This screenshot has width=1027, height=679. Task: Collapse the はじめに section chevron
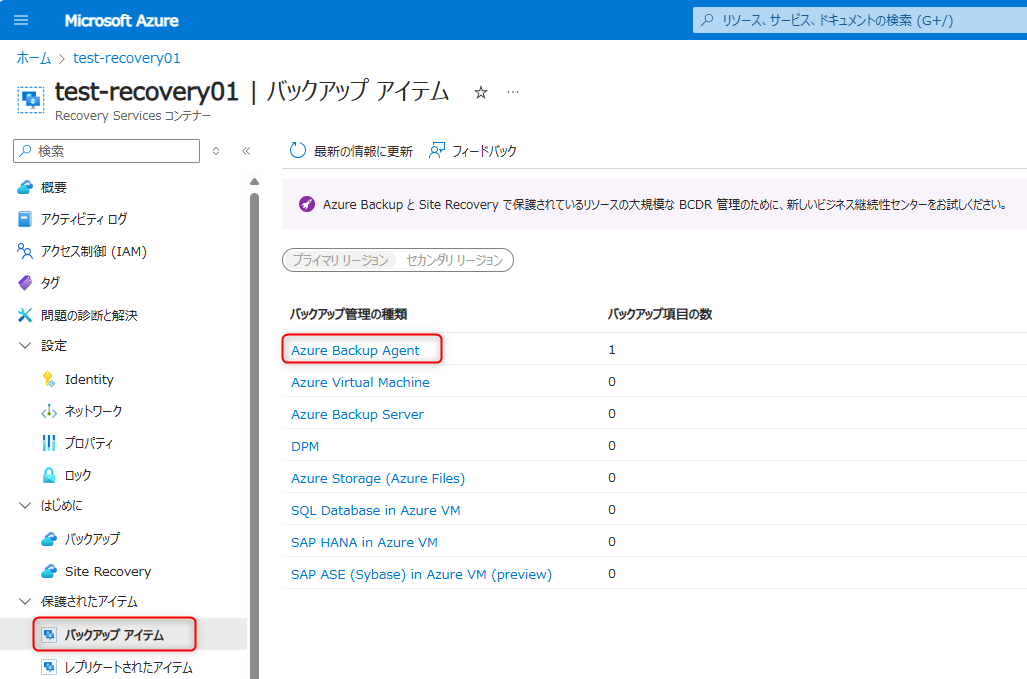tap(25, 505)
